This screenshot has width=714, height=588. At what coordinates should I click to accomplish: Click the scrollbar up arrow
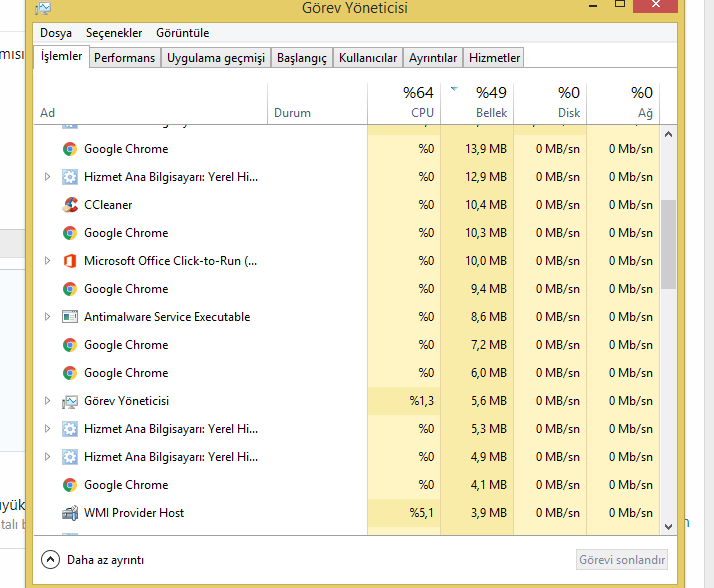(x=668, y=134)
